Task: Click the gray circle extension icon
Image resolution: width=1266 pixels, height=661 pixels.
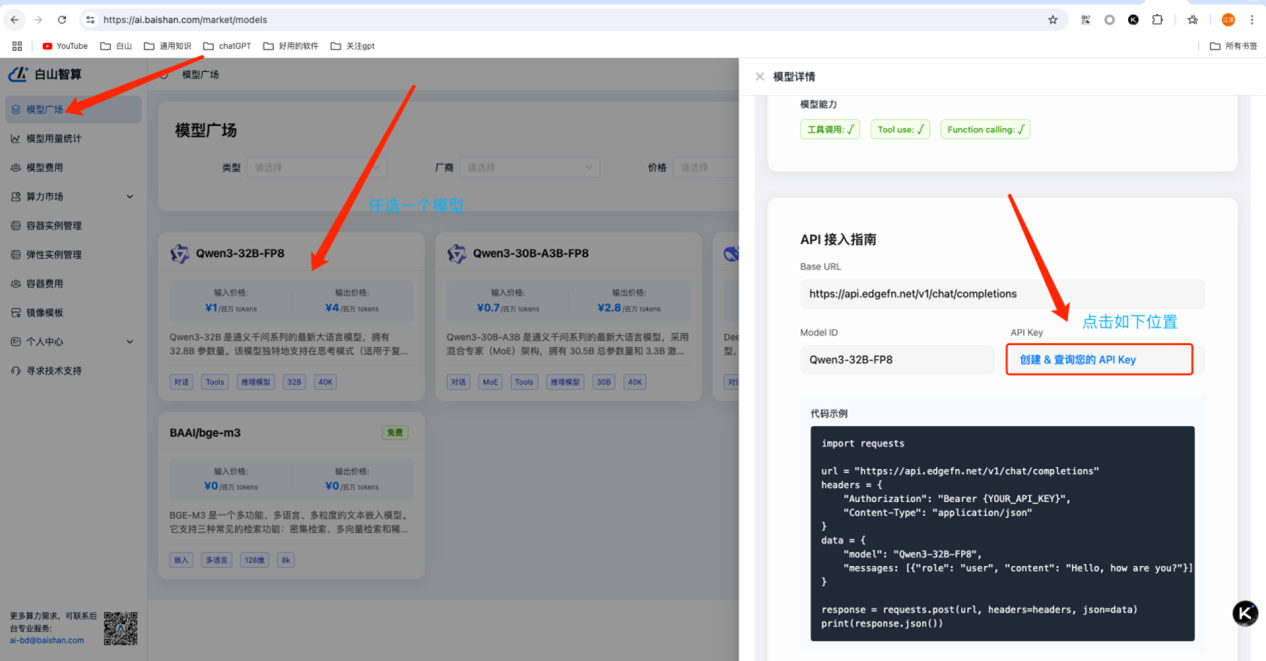Action: (1109, 20)
